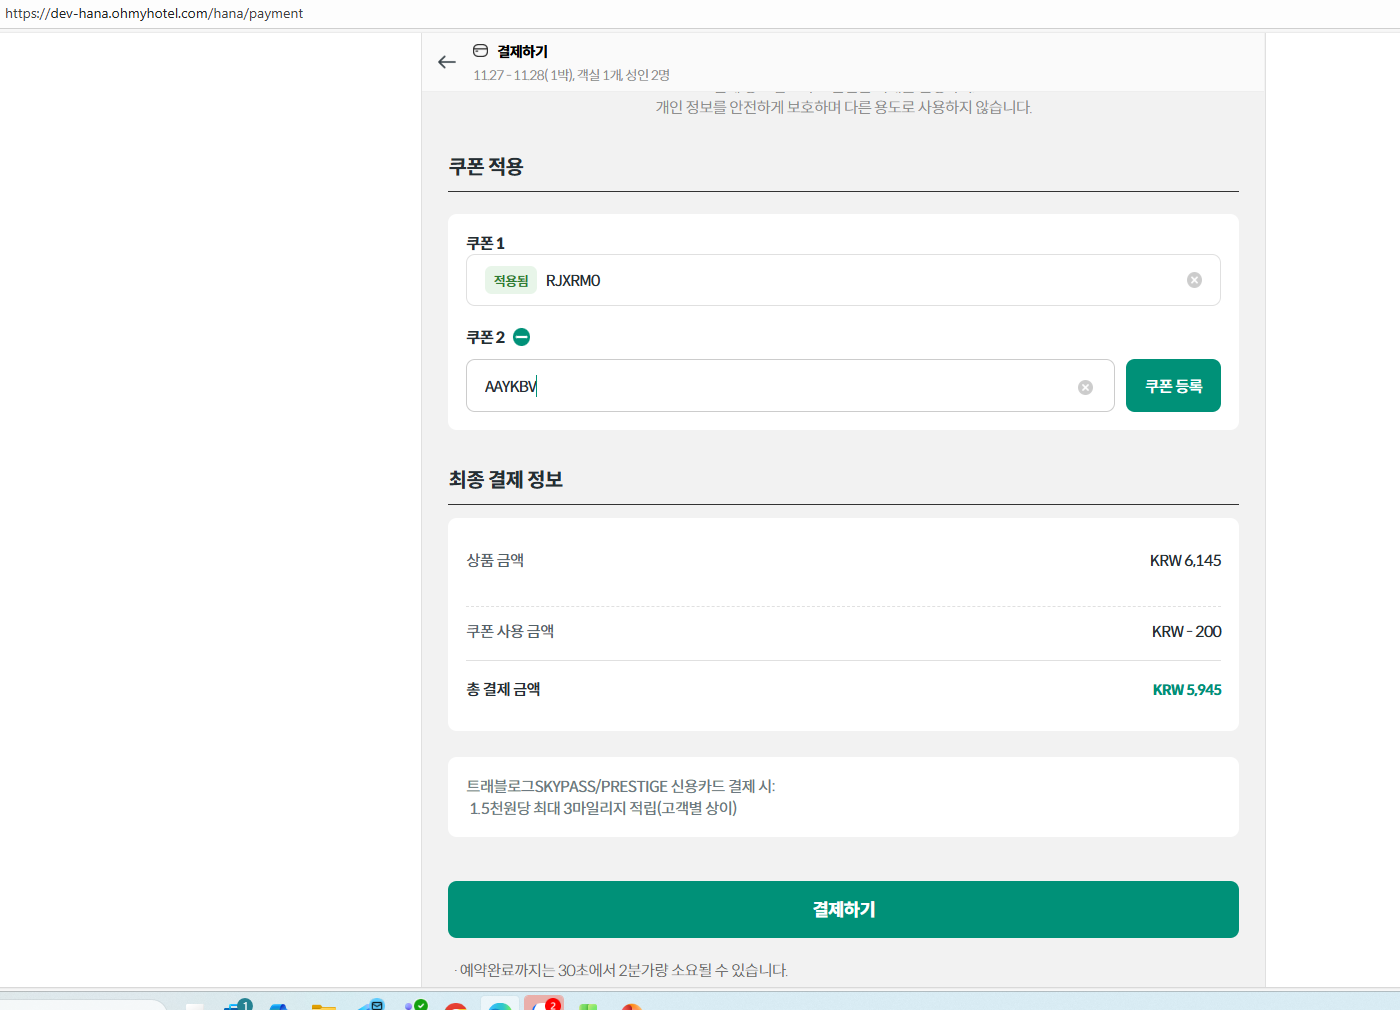Click the 쿠폰 적용 section heading
1400x1010 pixels.
pos(486,166)
